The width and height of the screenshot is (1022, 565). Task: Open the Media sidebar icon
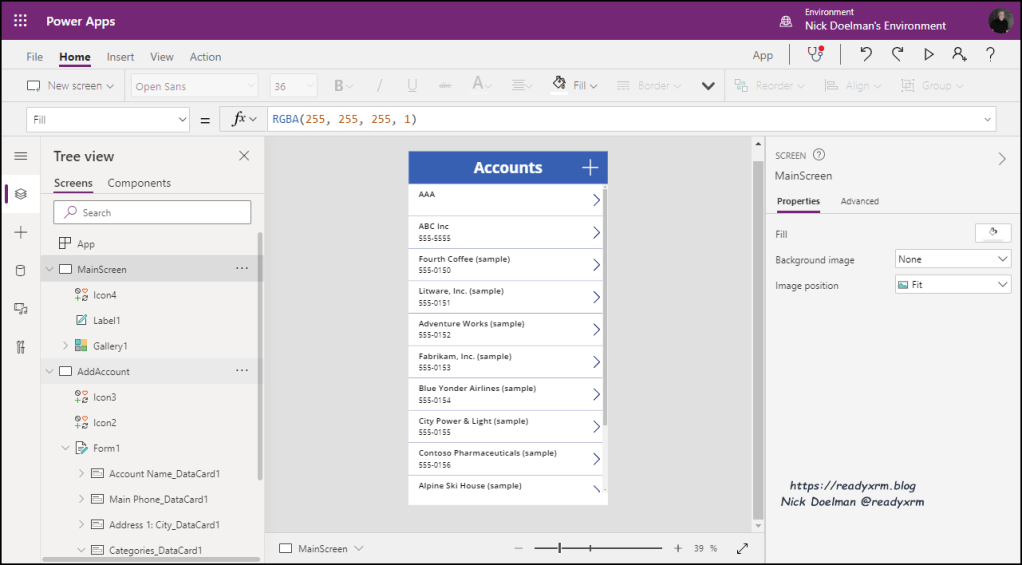[20, 309]
